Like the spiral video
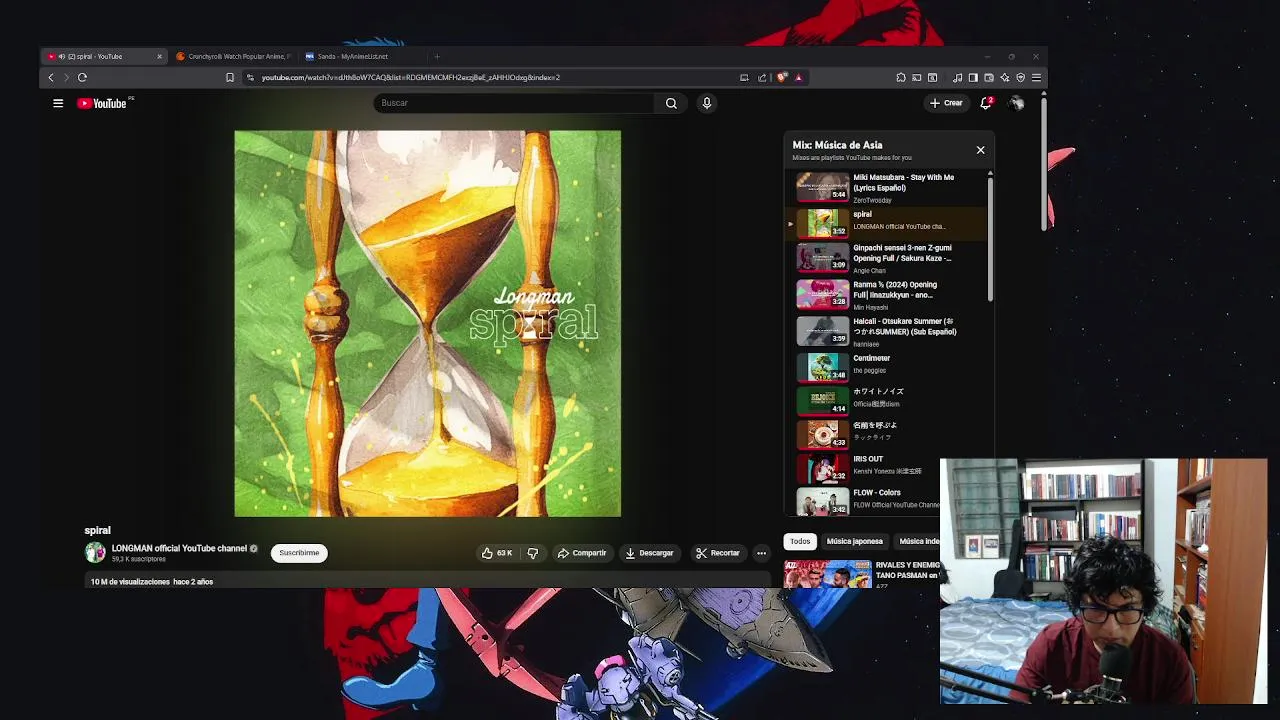Image resolution: width=1280 pixels, height=720 pixels. point(497,553)
